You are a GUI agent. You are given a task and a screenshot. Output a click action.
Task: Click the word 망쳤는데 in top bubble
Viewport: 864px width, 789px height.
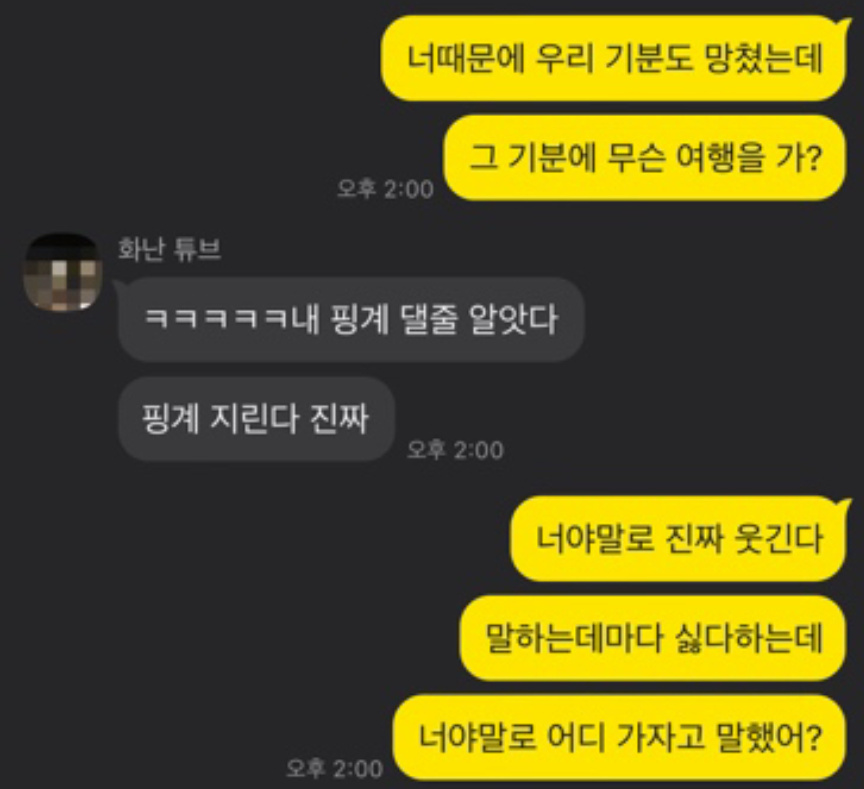764,58
